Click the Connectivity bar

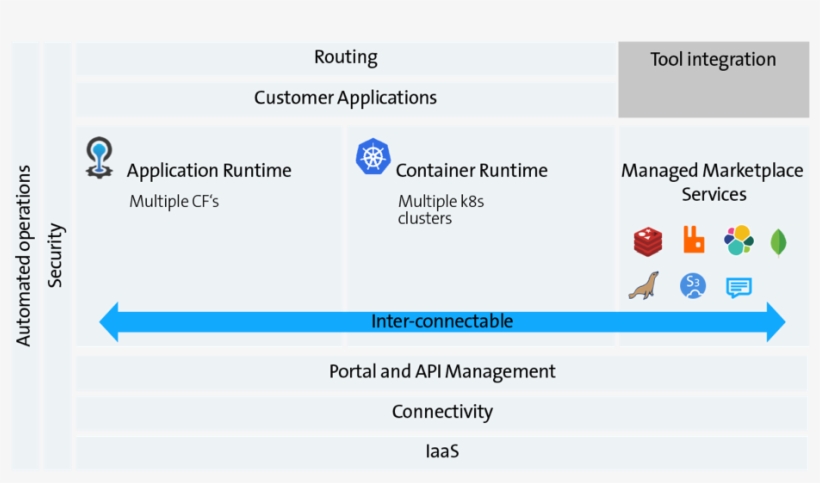coord(441,413)
